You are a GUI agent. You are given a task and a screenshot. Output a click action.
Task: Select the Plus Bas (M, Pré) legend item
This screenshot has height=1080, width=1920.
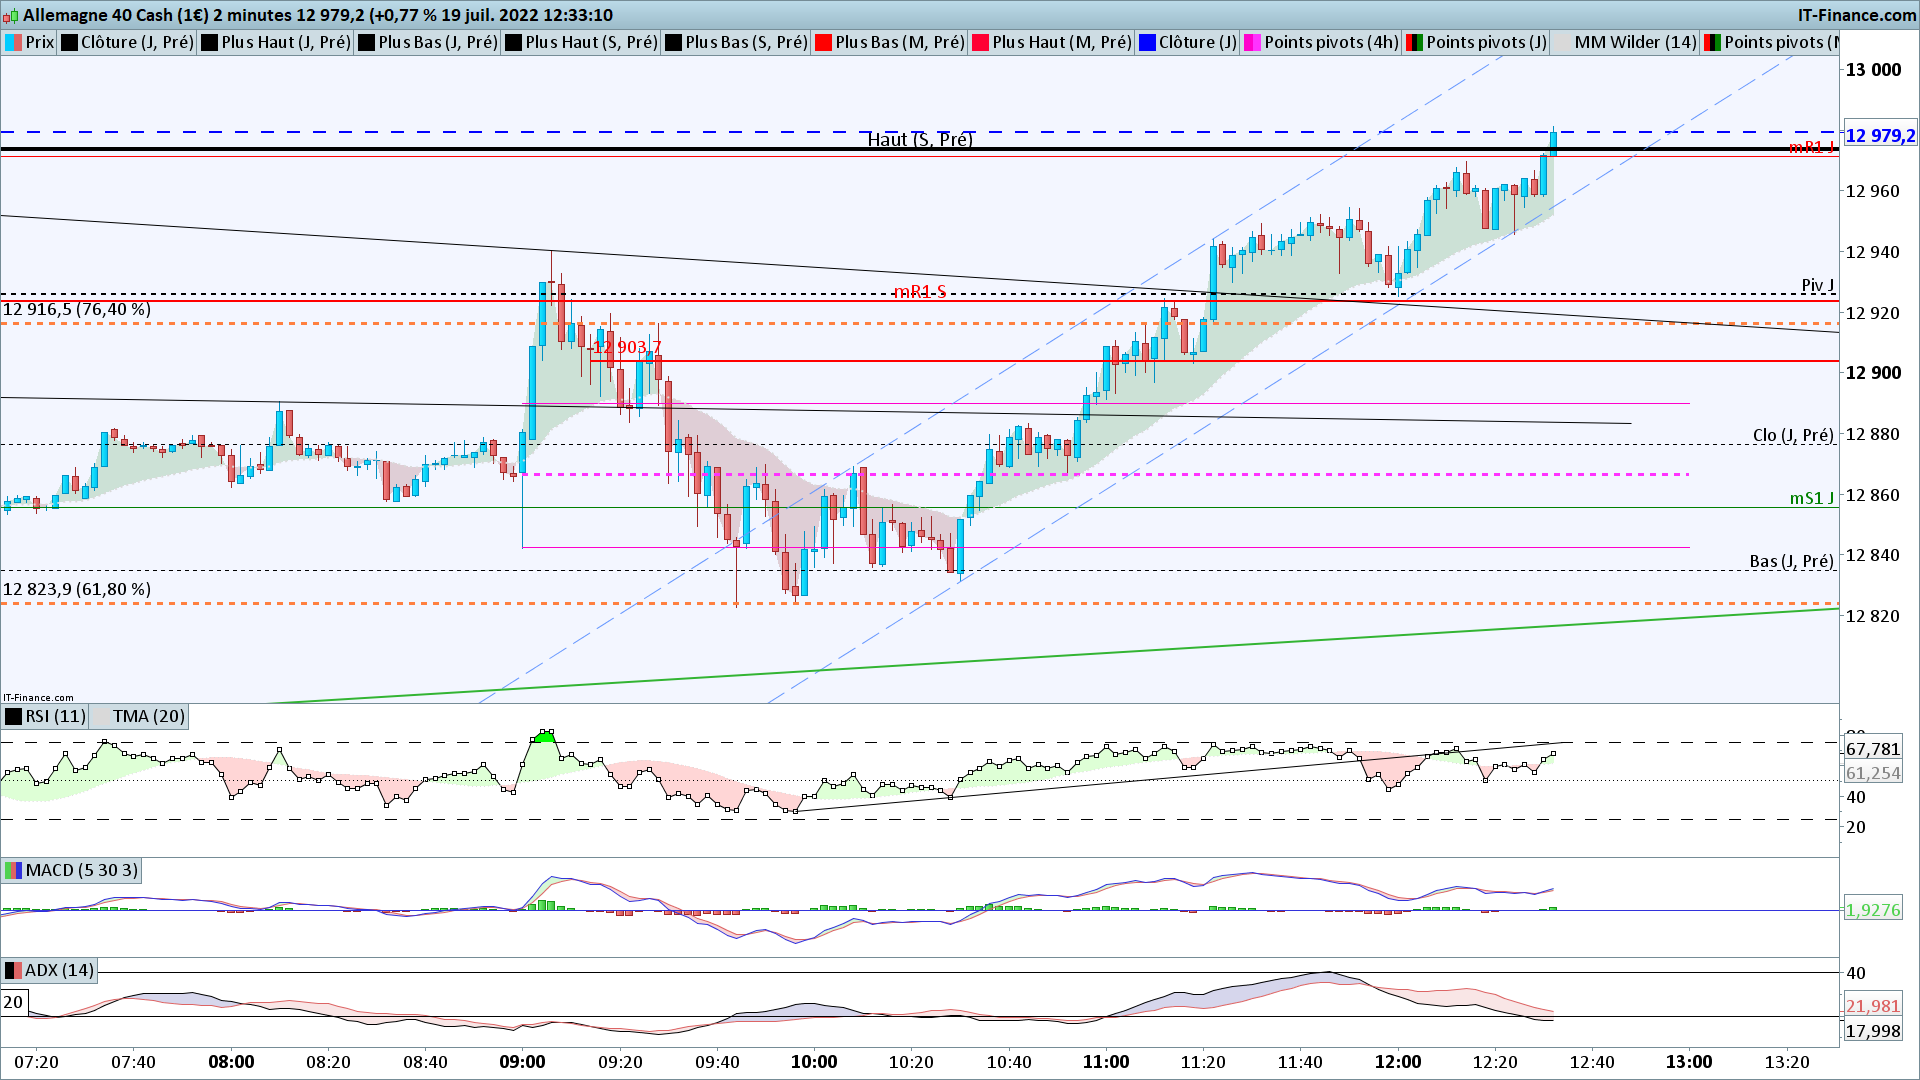click(x=899, y=42)
